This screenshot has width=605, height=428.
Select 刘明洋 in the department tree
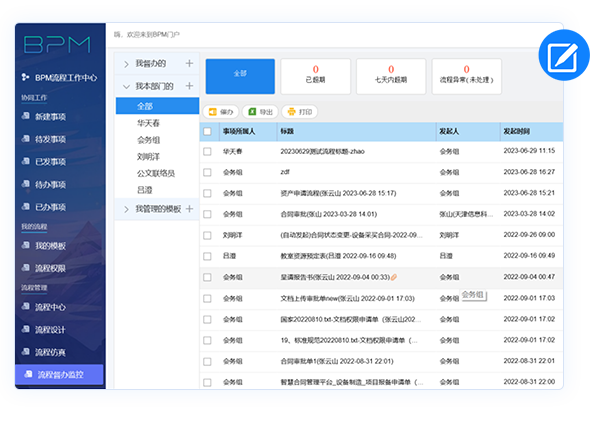coord(148,156)
